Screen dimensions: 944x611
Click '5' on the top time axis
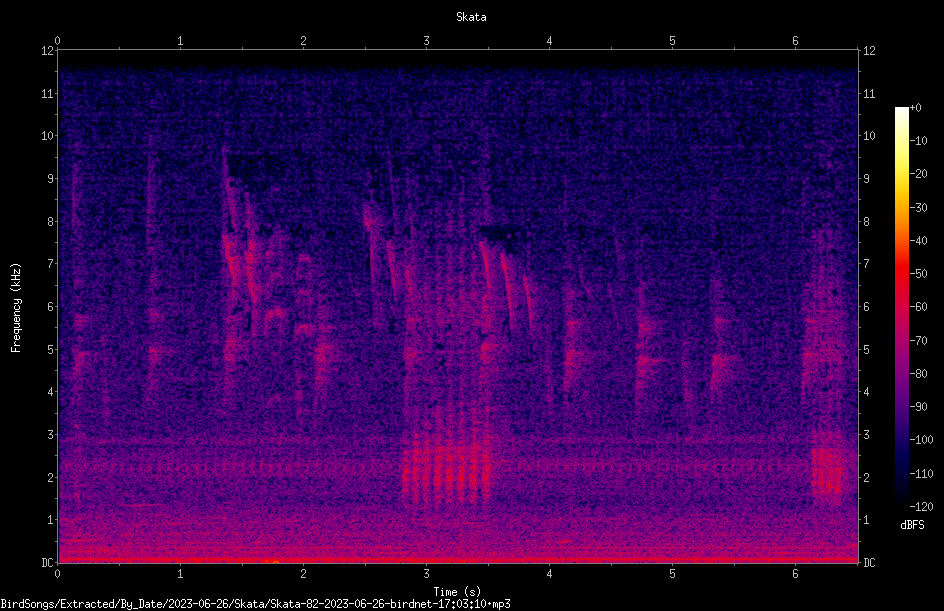click(672, 41)
